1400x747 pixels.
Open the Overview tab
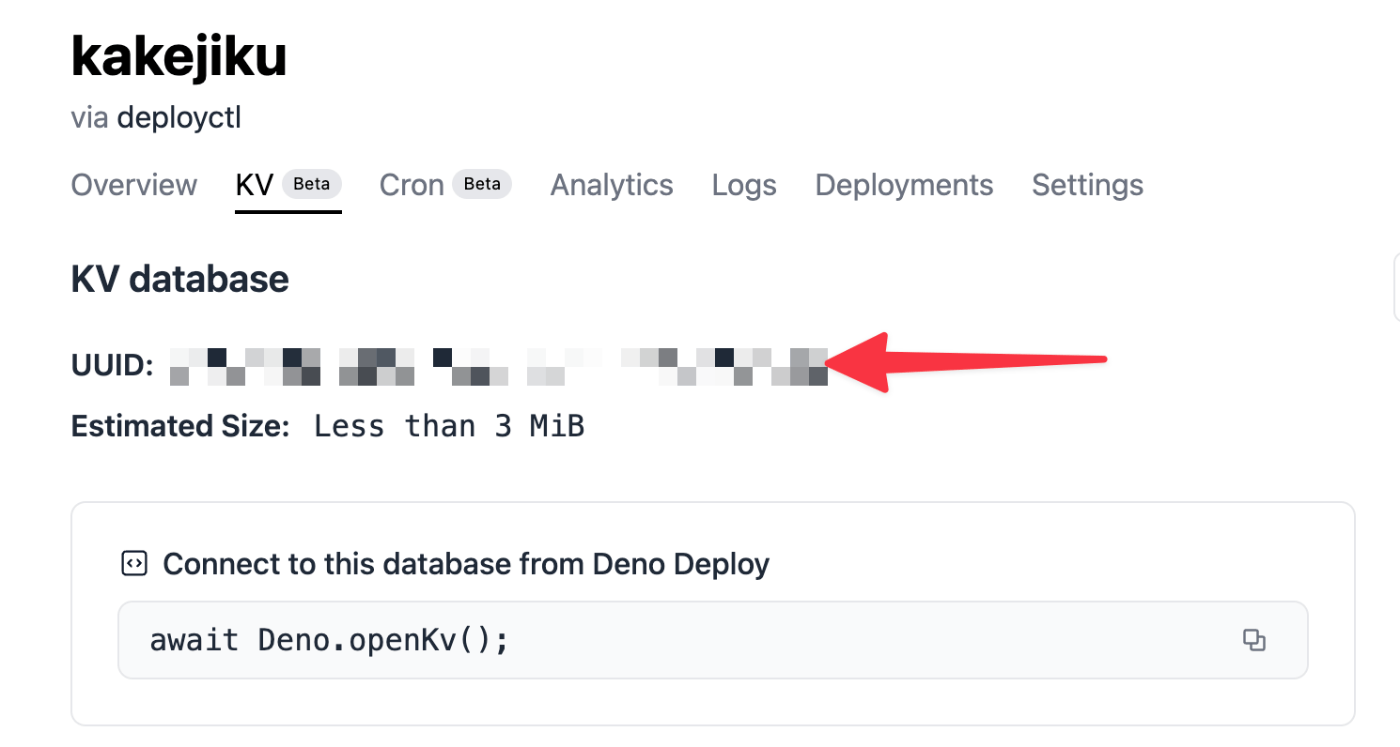[134, 185]
